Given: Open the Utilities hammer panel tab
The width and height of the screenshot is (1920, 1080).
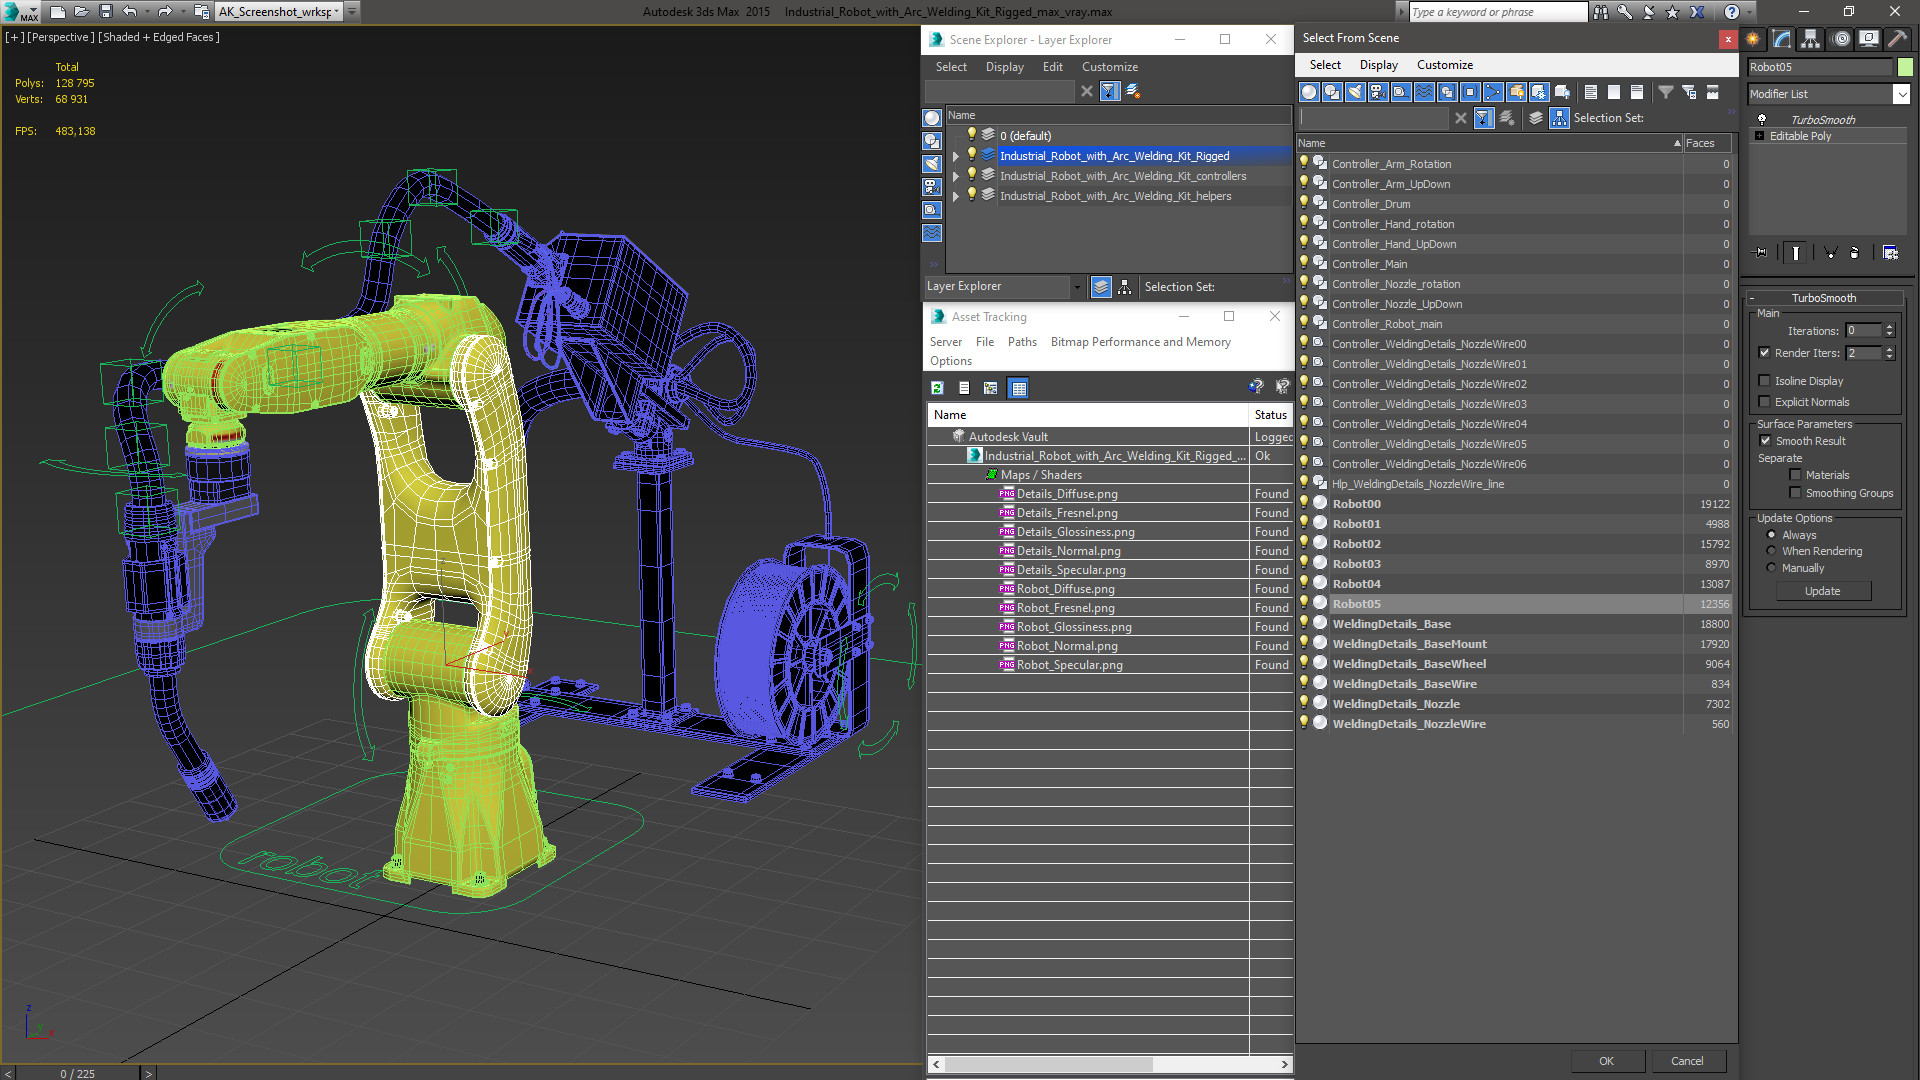Looking at the screenshot, I should pos(1897,39).
